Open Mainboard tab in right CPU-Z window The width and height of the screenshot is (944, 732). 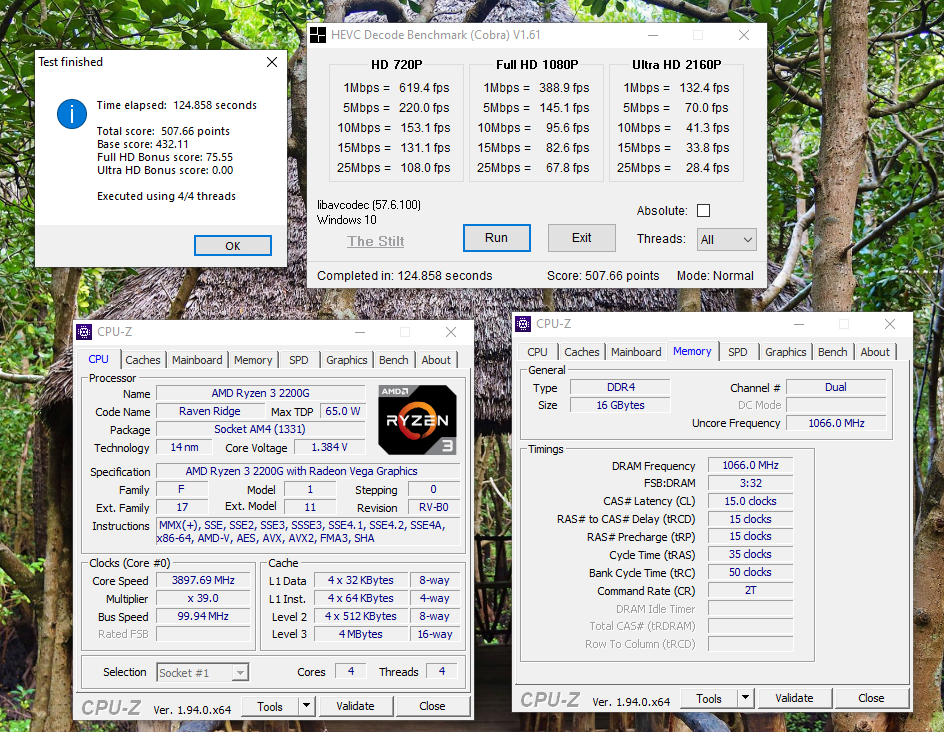tap(636, 352)
